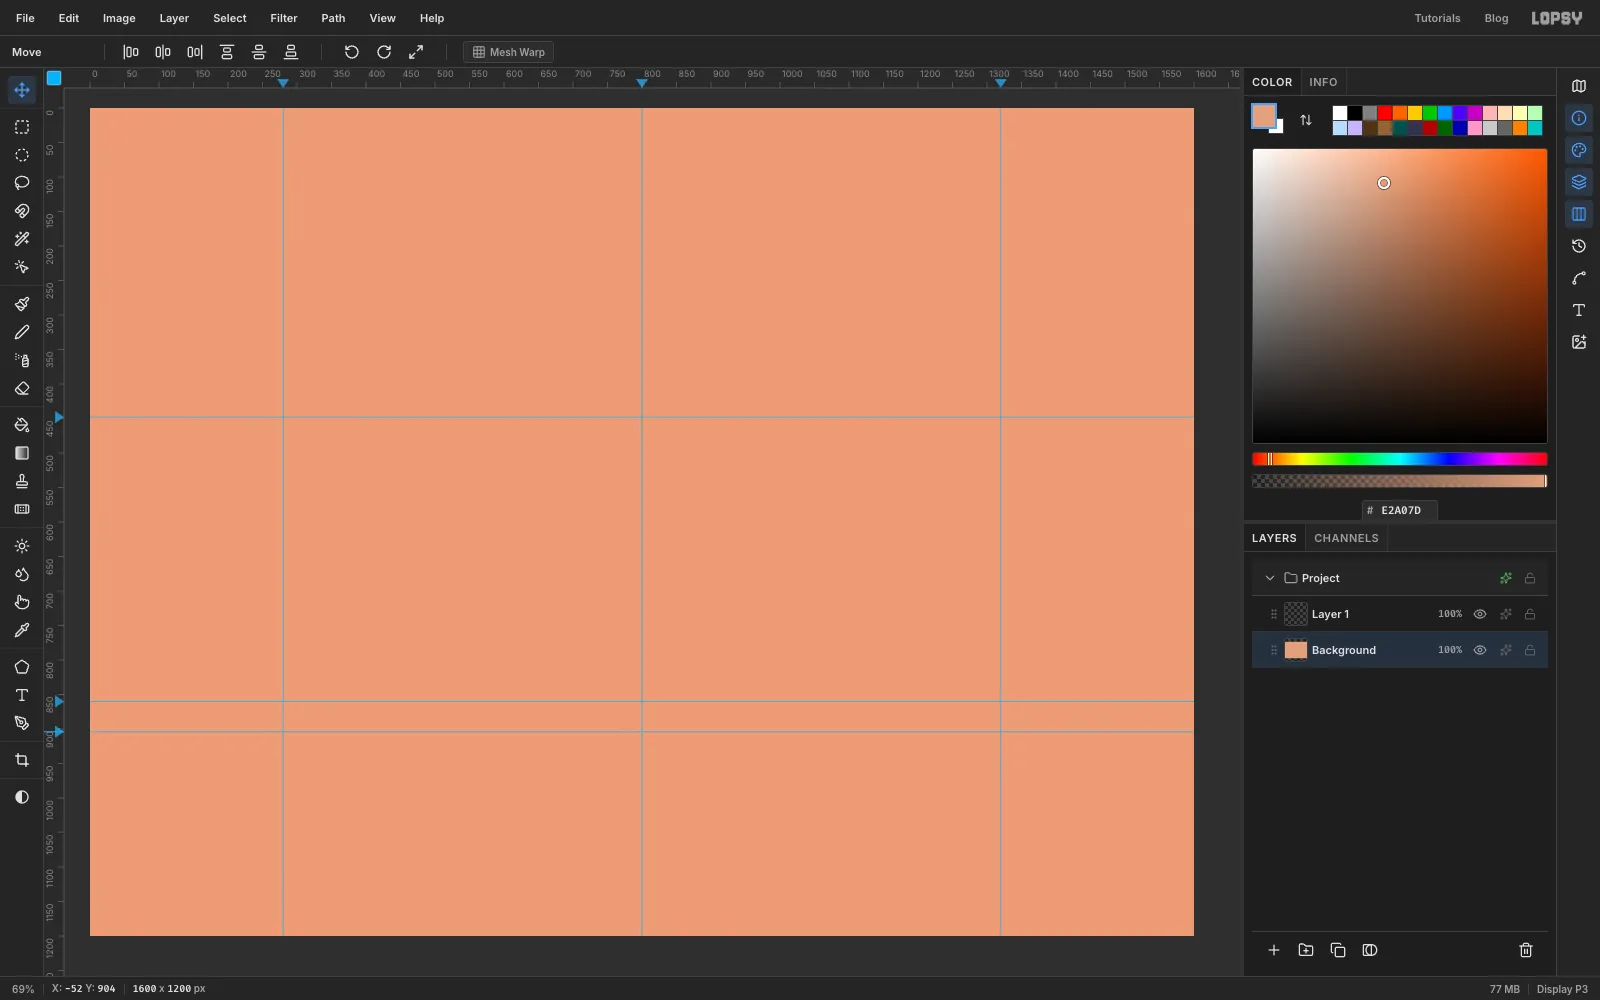The height and width of the screenshot is (1000, 1600).
Task: Click the hex color field E2A07D
Action: tap(1400, 510)
